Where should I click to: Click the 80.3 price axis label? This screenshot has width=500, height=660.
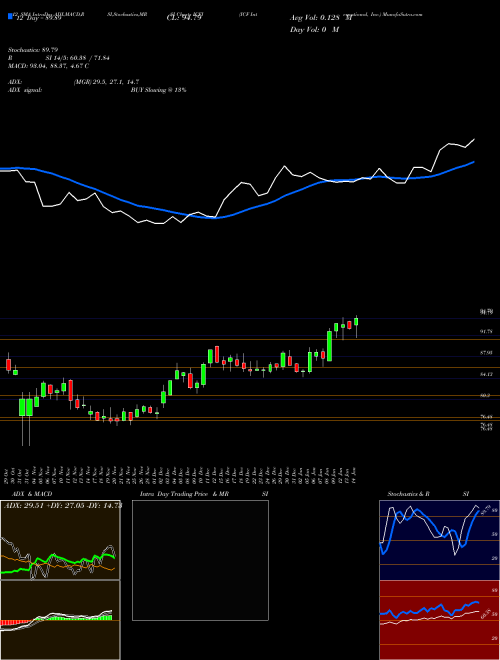point(486,395)
